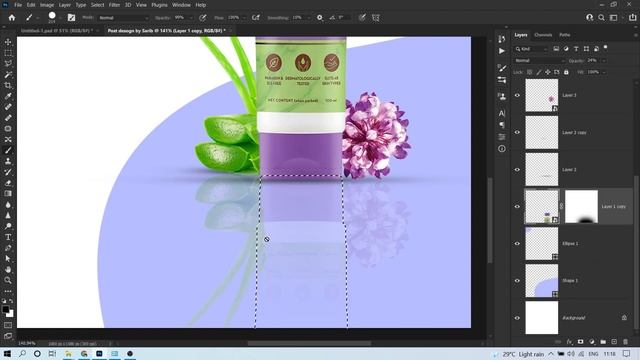Select the Hand tool

(8, 269)
